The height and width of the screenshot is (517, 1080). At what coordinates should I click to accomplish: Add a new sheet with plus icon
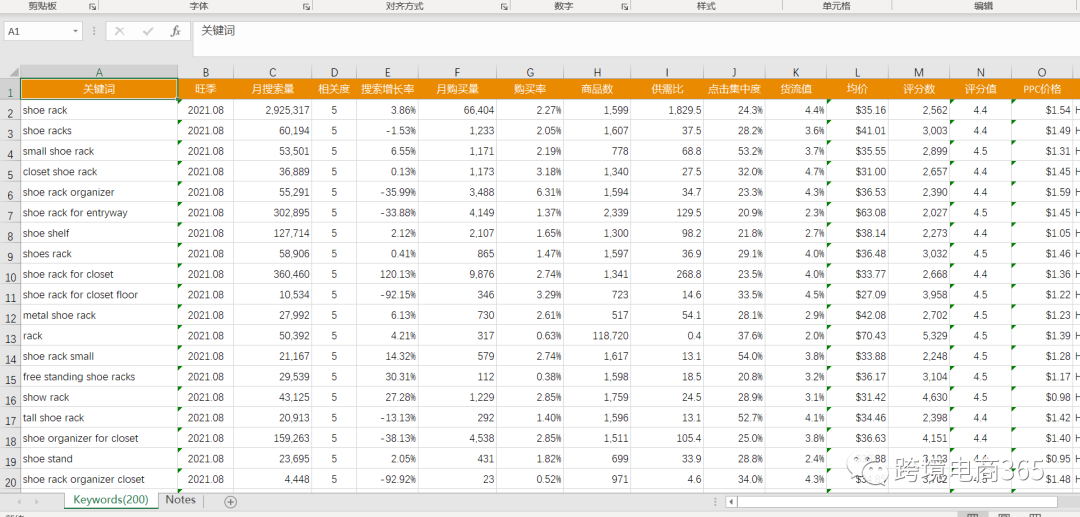[231, 501]
